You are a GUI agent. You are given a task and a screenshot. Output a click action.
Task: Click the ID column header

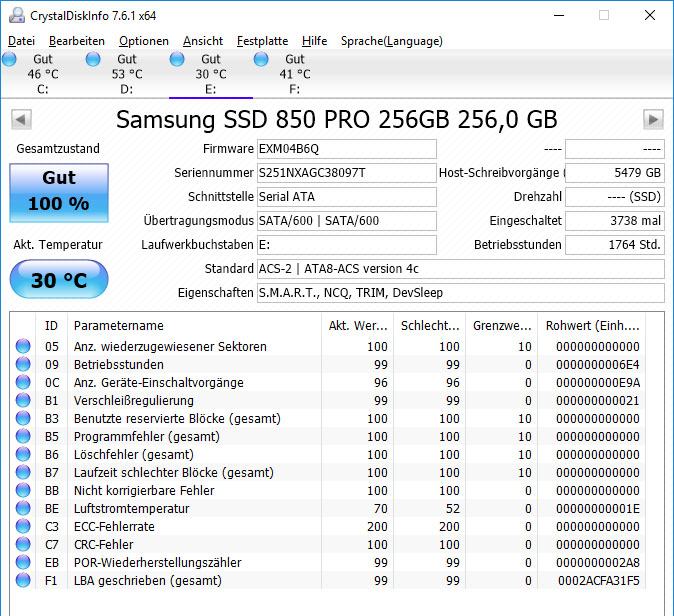[x=51, y=325]
